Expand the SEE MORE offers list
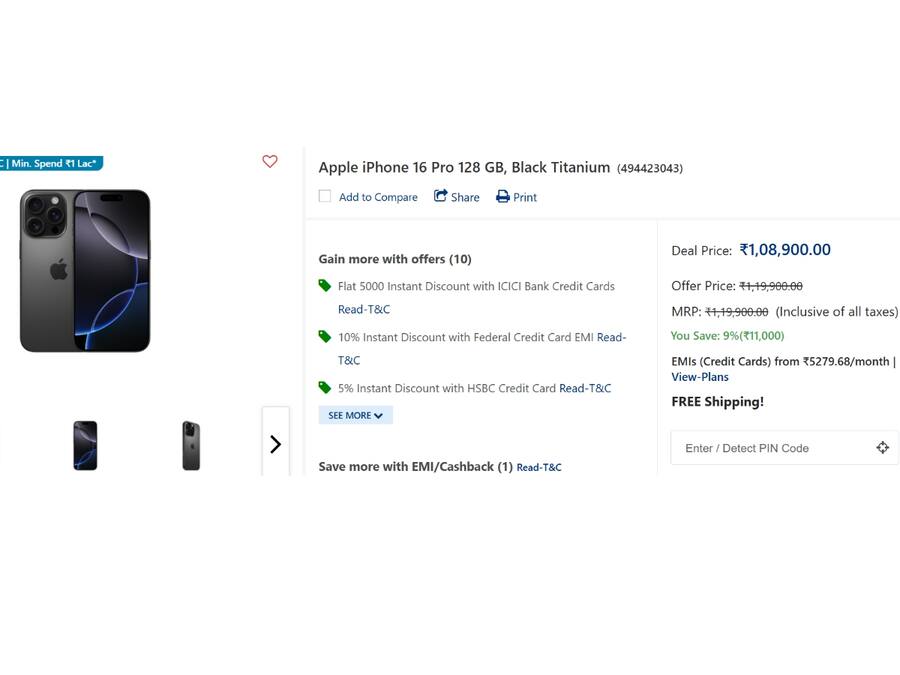Viewport: 900px width, 675px height. [355, 414]
